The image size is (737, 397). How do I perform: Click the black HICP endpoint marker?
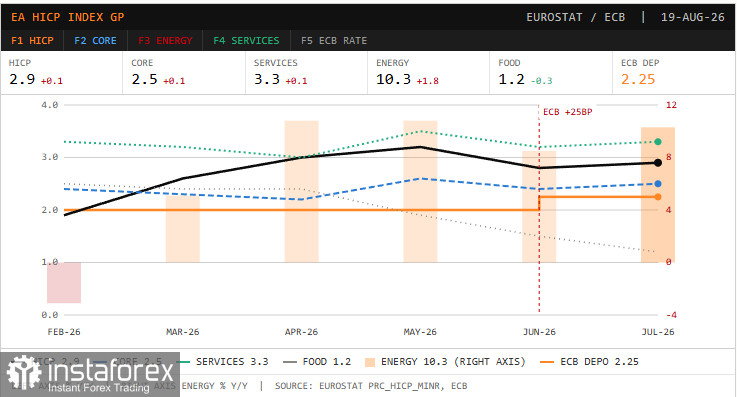point(658,163)
